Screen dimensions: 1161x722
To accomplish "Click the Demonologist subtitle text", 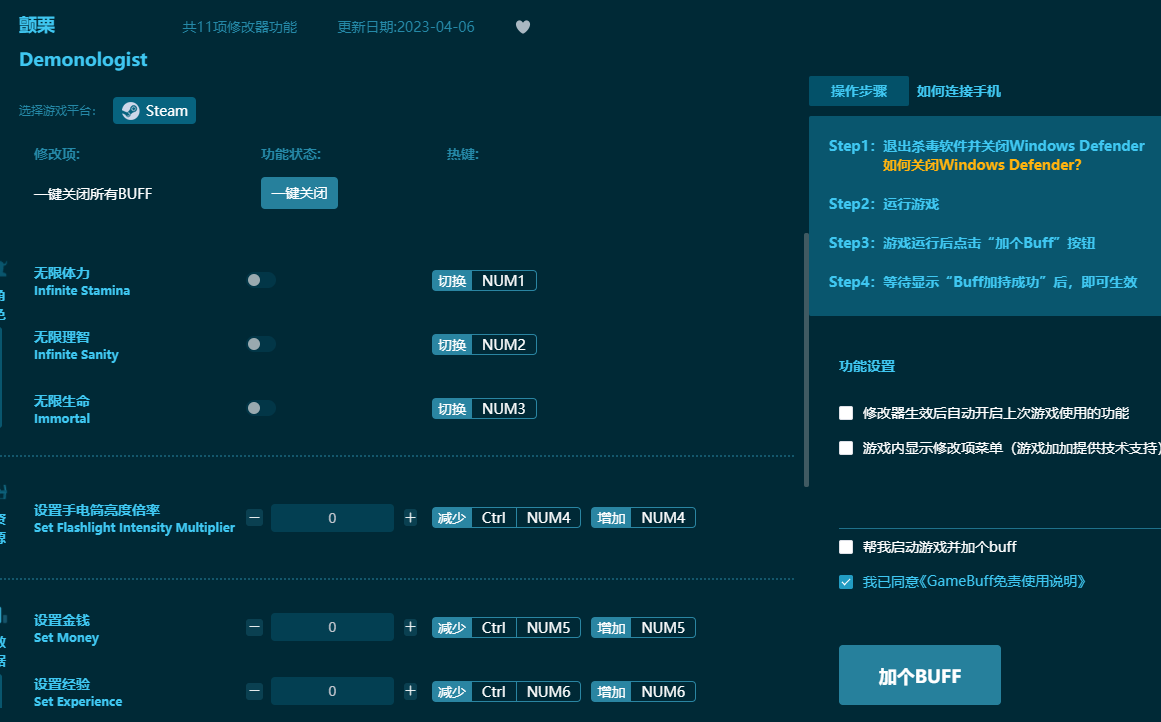I will coord(83,59).
